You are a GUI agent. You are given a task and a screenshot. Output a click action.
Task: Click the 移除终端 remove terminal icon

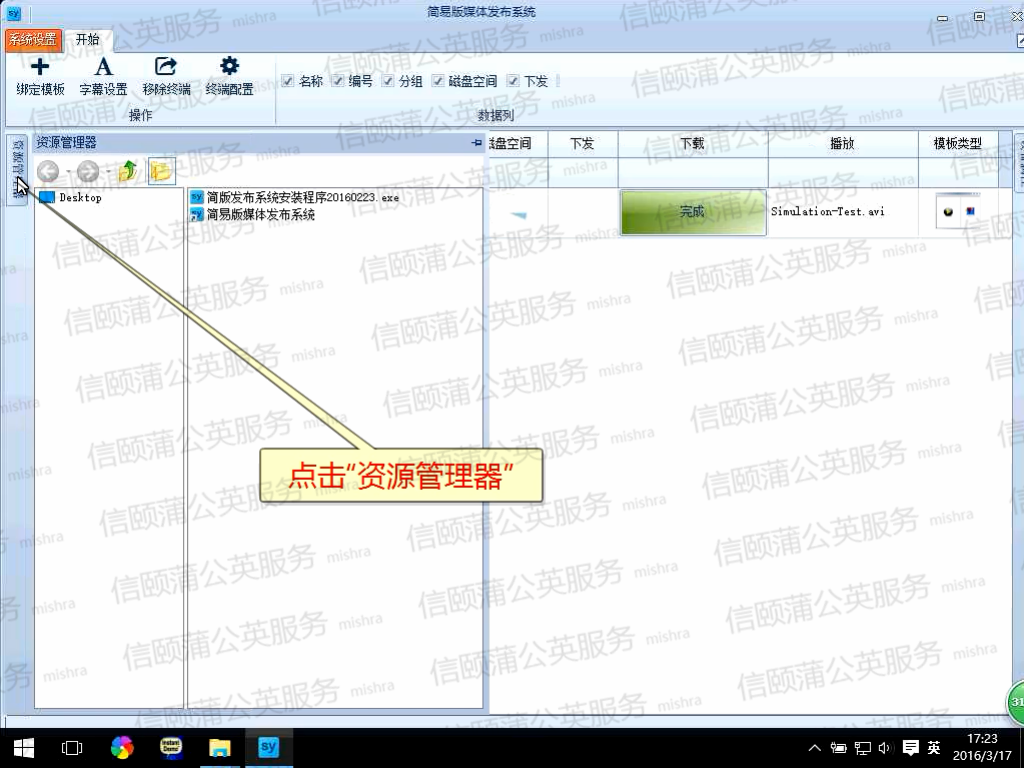pyautogui.click(x=166, y=67)
